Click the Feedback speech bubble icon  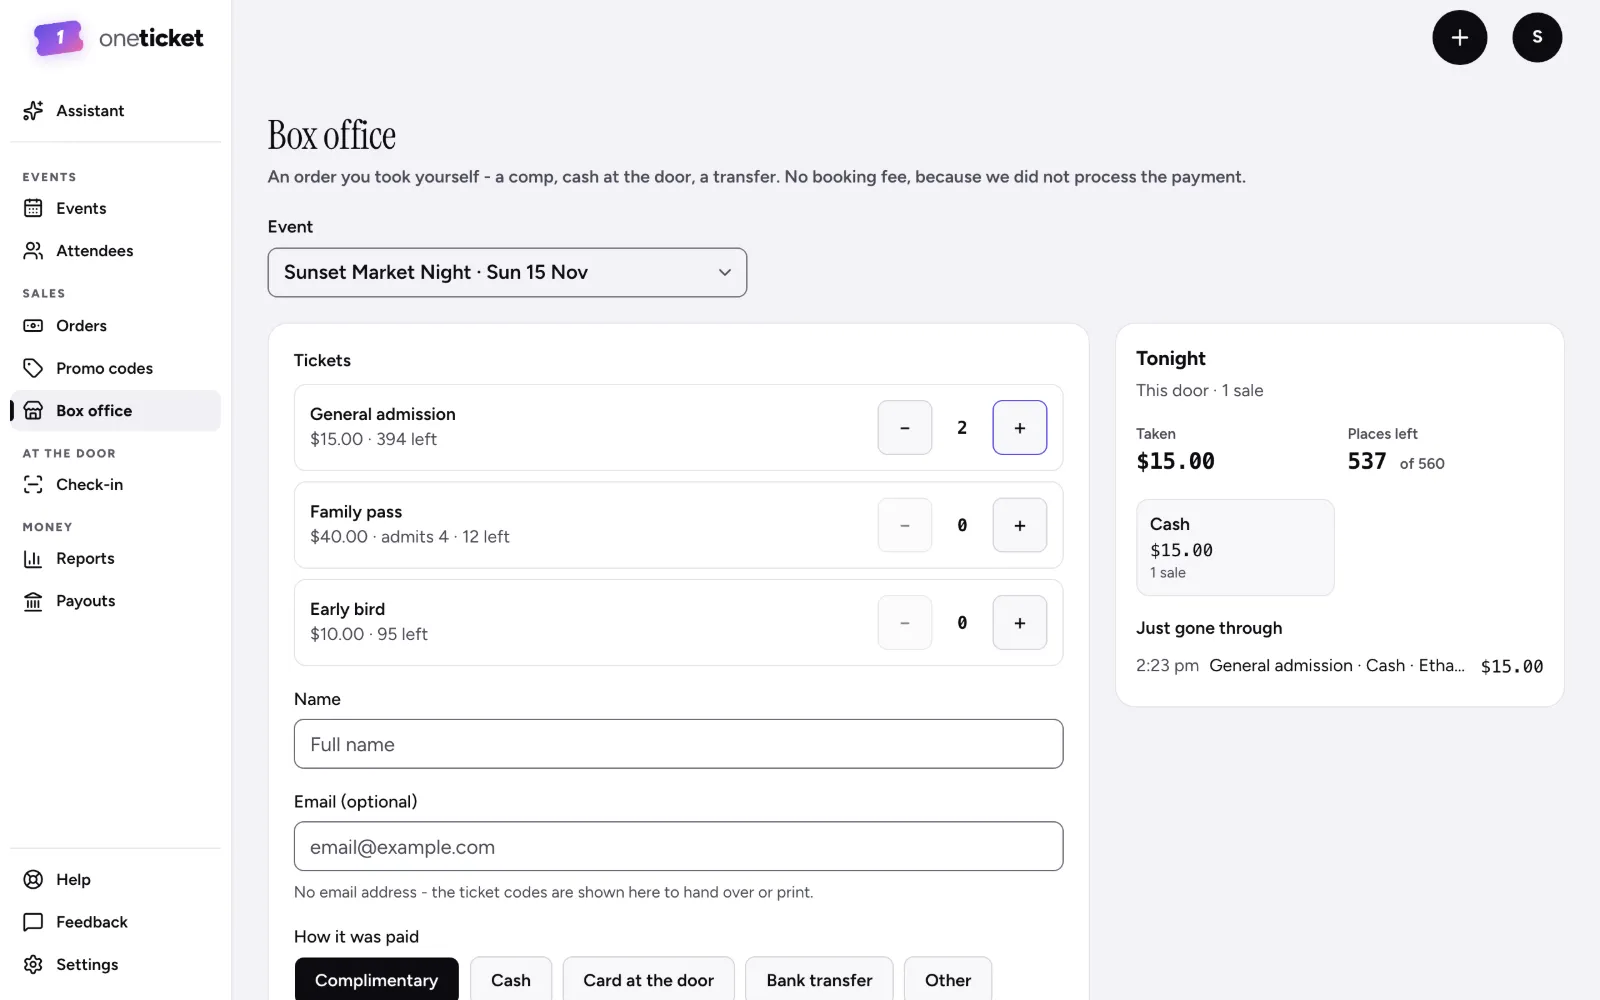(33, 922)
